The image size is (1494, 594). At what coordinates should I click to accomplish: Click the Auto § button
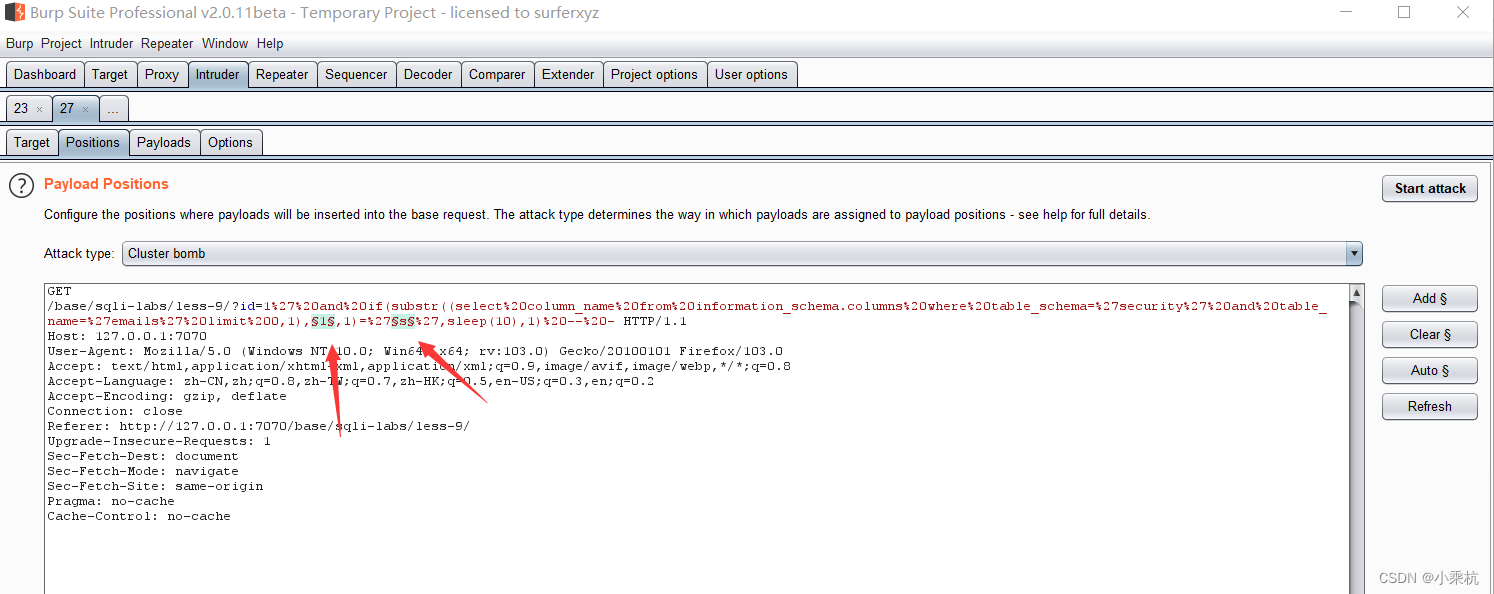[x=1430, y=371]
